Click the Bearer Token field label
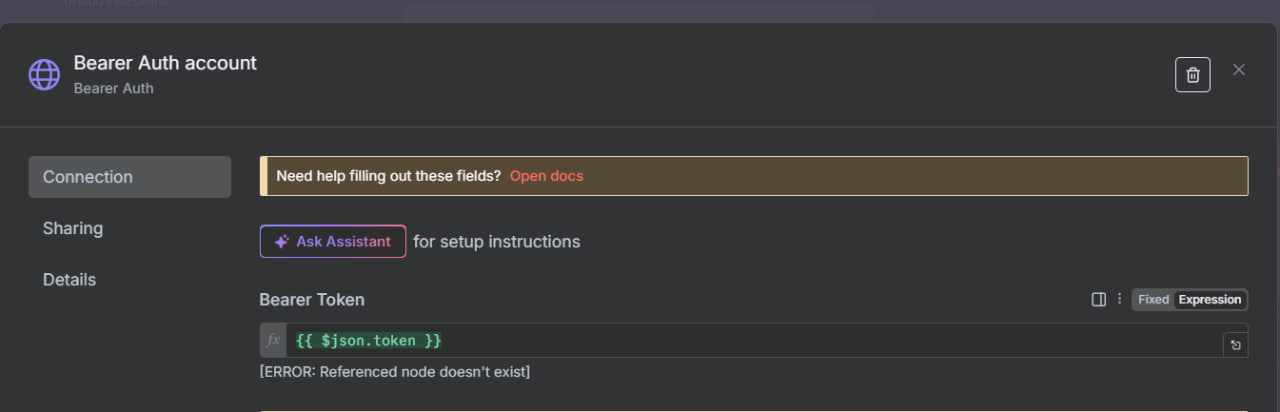The image size is (1280, 412). click(312, 300)
